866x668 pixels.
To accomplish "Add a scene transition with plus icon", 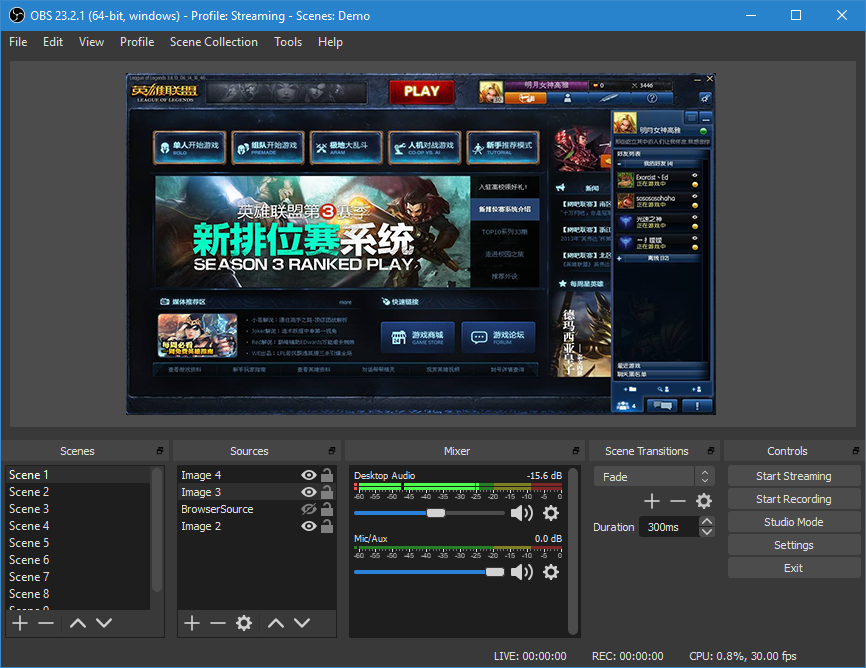I will click(x=652, y=501).
